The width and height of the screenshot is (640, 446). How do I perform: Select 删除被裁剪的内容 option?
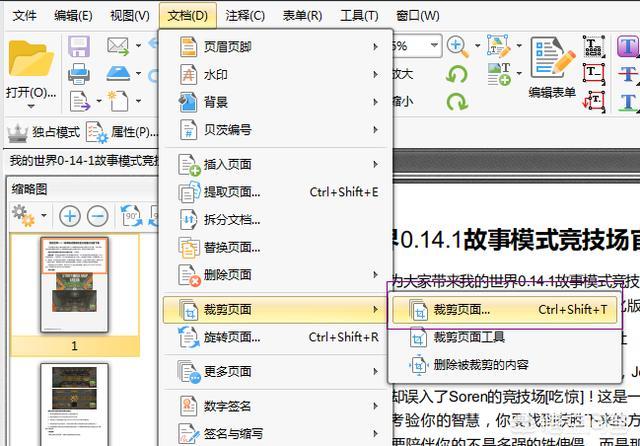coord(481,364)
